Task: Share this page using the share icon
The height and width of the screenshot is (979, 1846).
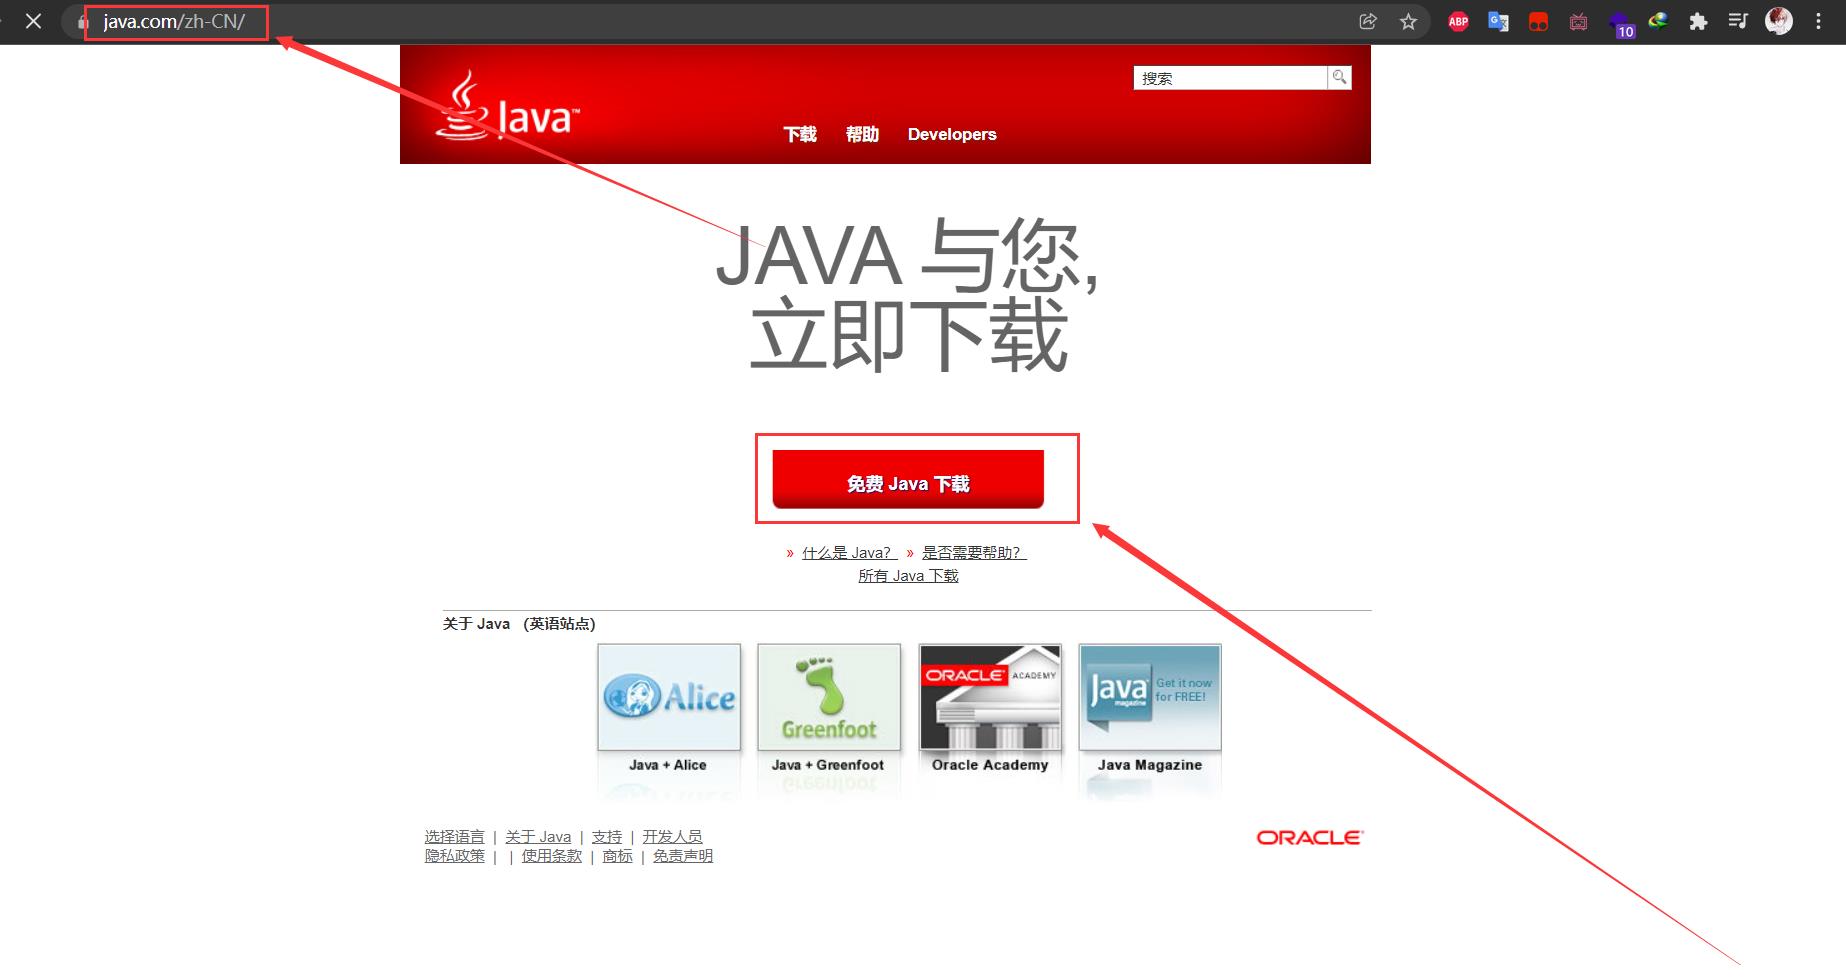Action: click(x=1368, y=21)
